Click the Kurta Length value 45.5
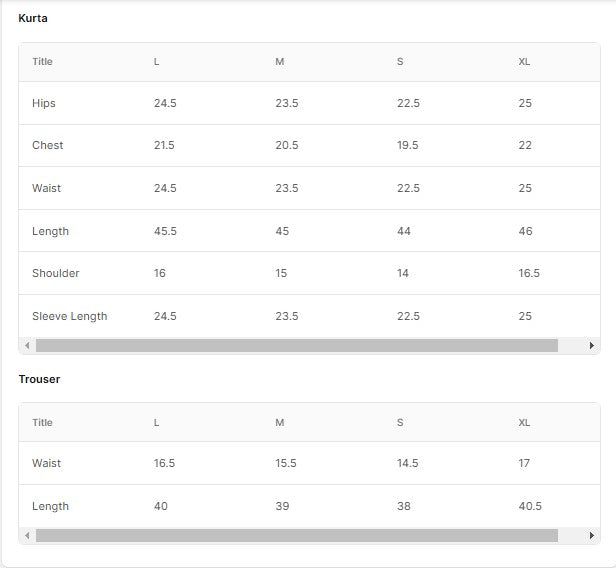Viewport: 616px width, 568px height. pyautogui.click(x=165, y=231)
